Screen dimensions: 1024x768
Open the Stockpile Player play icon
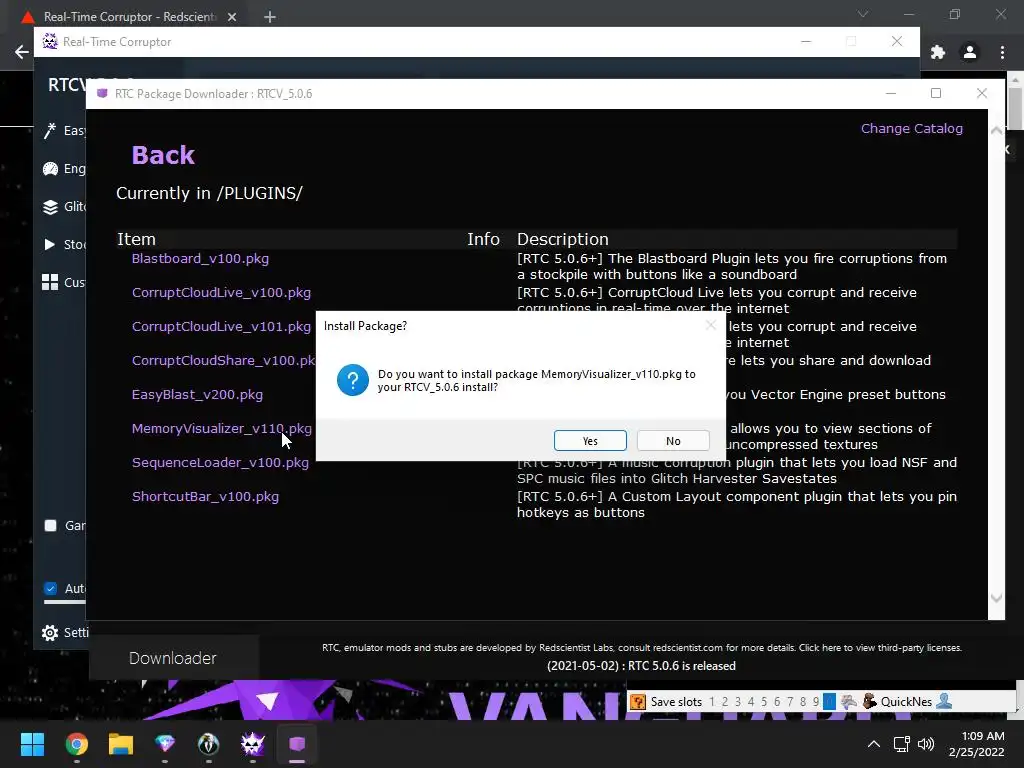pyautogui.click(x=50, y=244)
